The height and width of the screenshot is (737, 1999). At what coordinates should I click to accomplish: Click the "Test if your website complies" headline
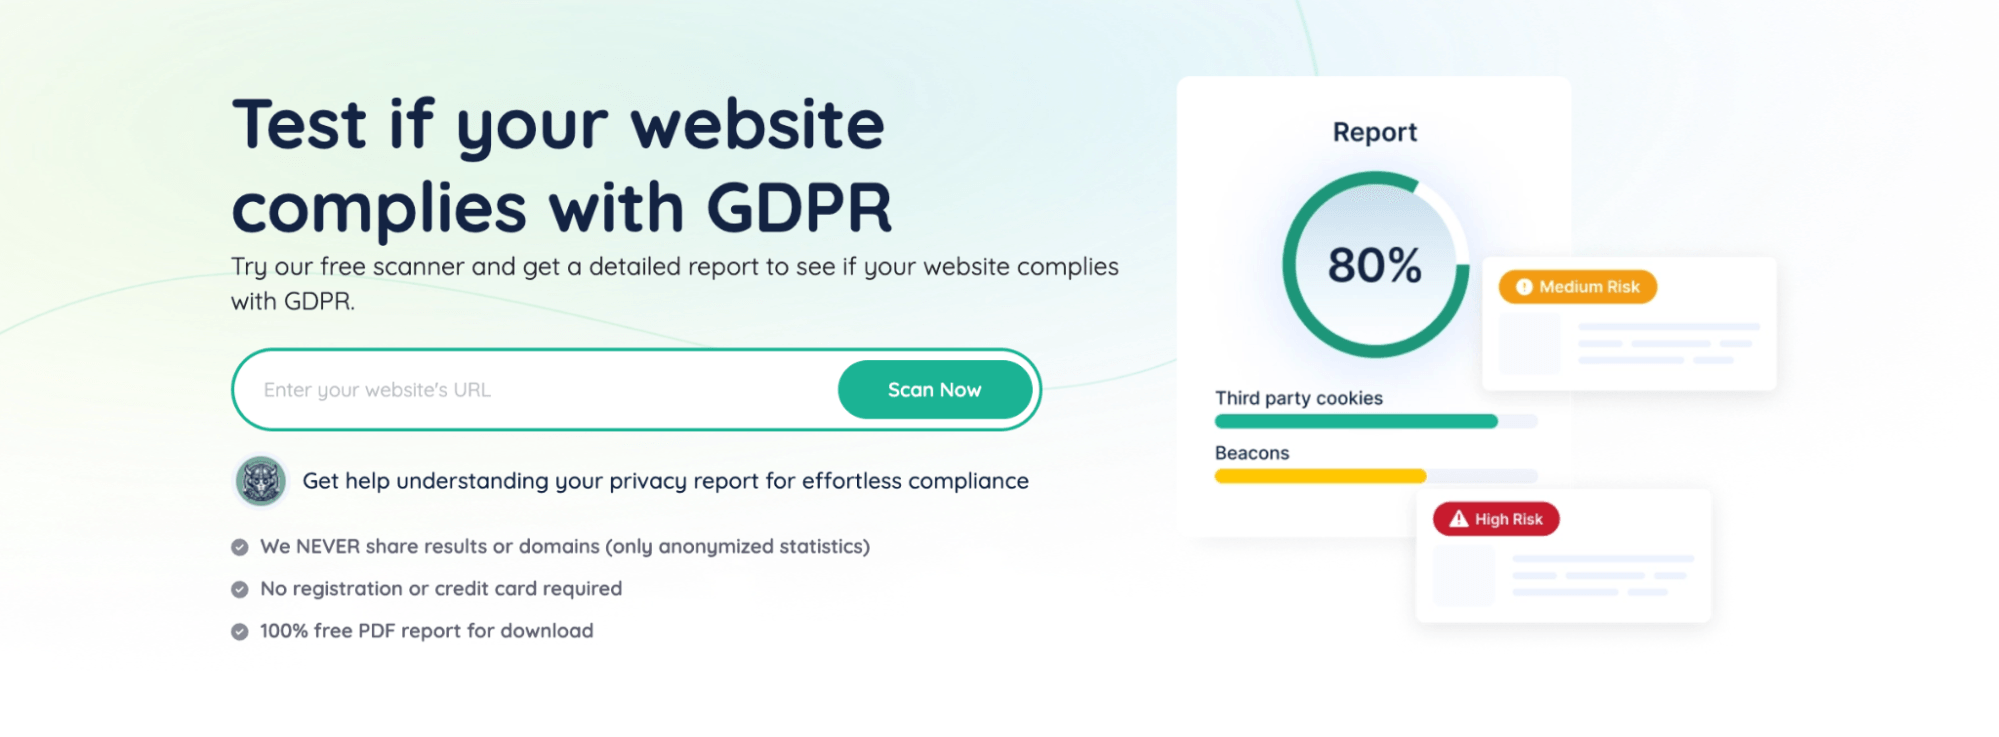pos(560,166)
